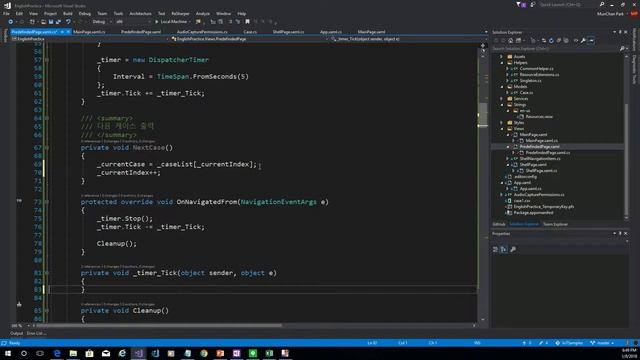Screen dimensions: 640x360
Task: Select App.xaml in Solution Explorer
Action: point(522,182)
